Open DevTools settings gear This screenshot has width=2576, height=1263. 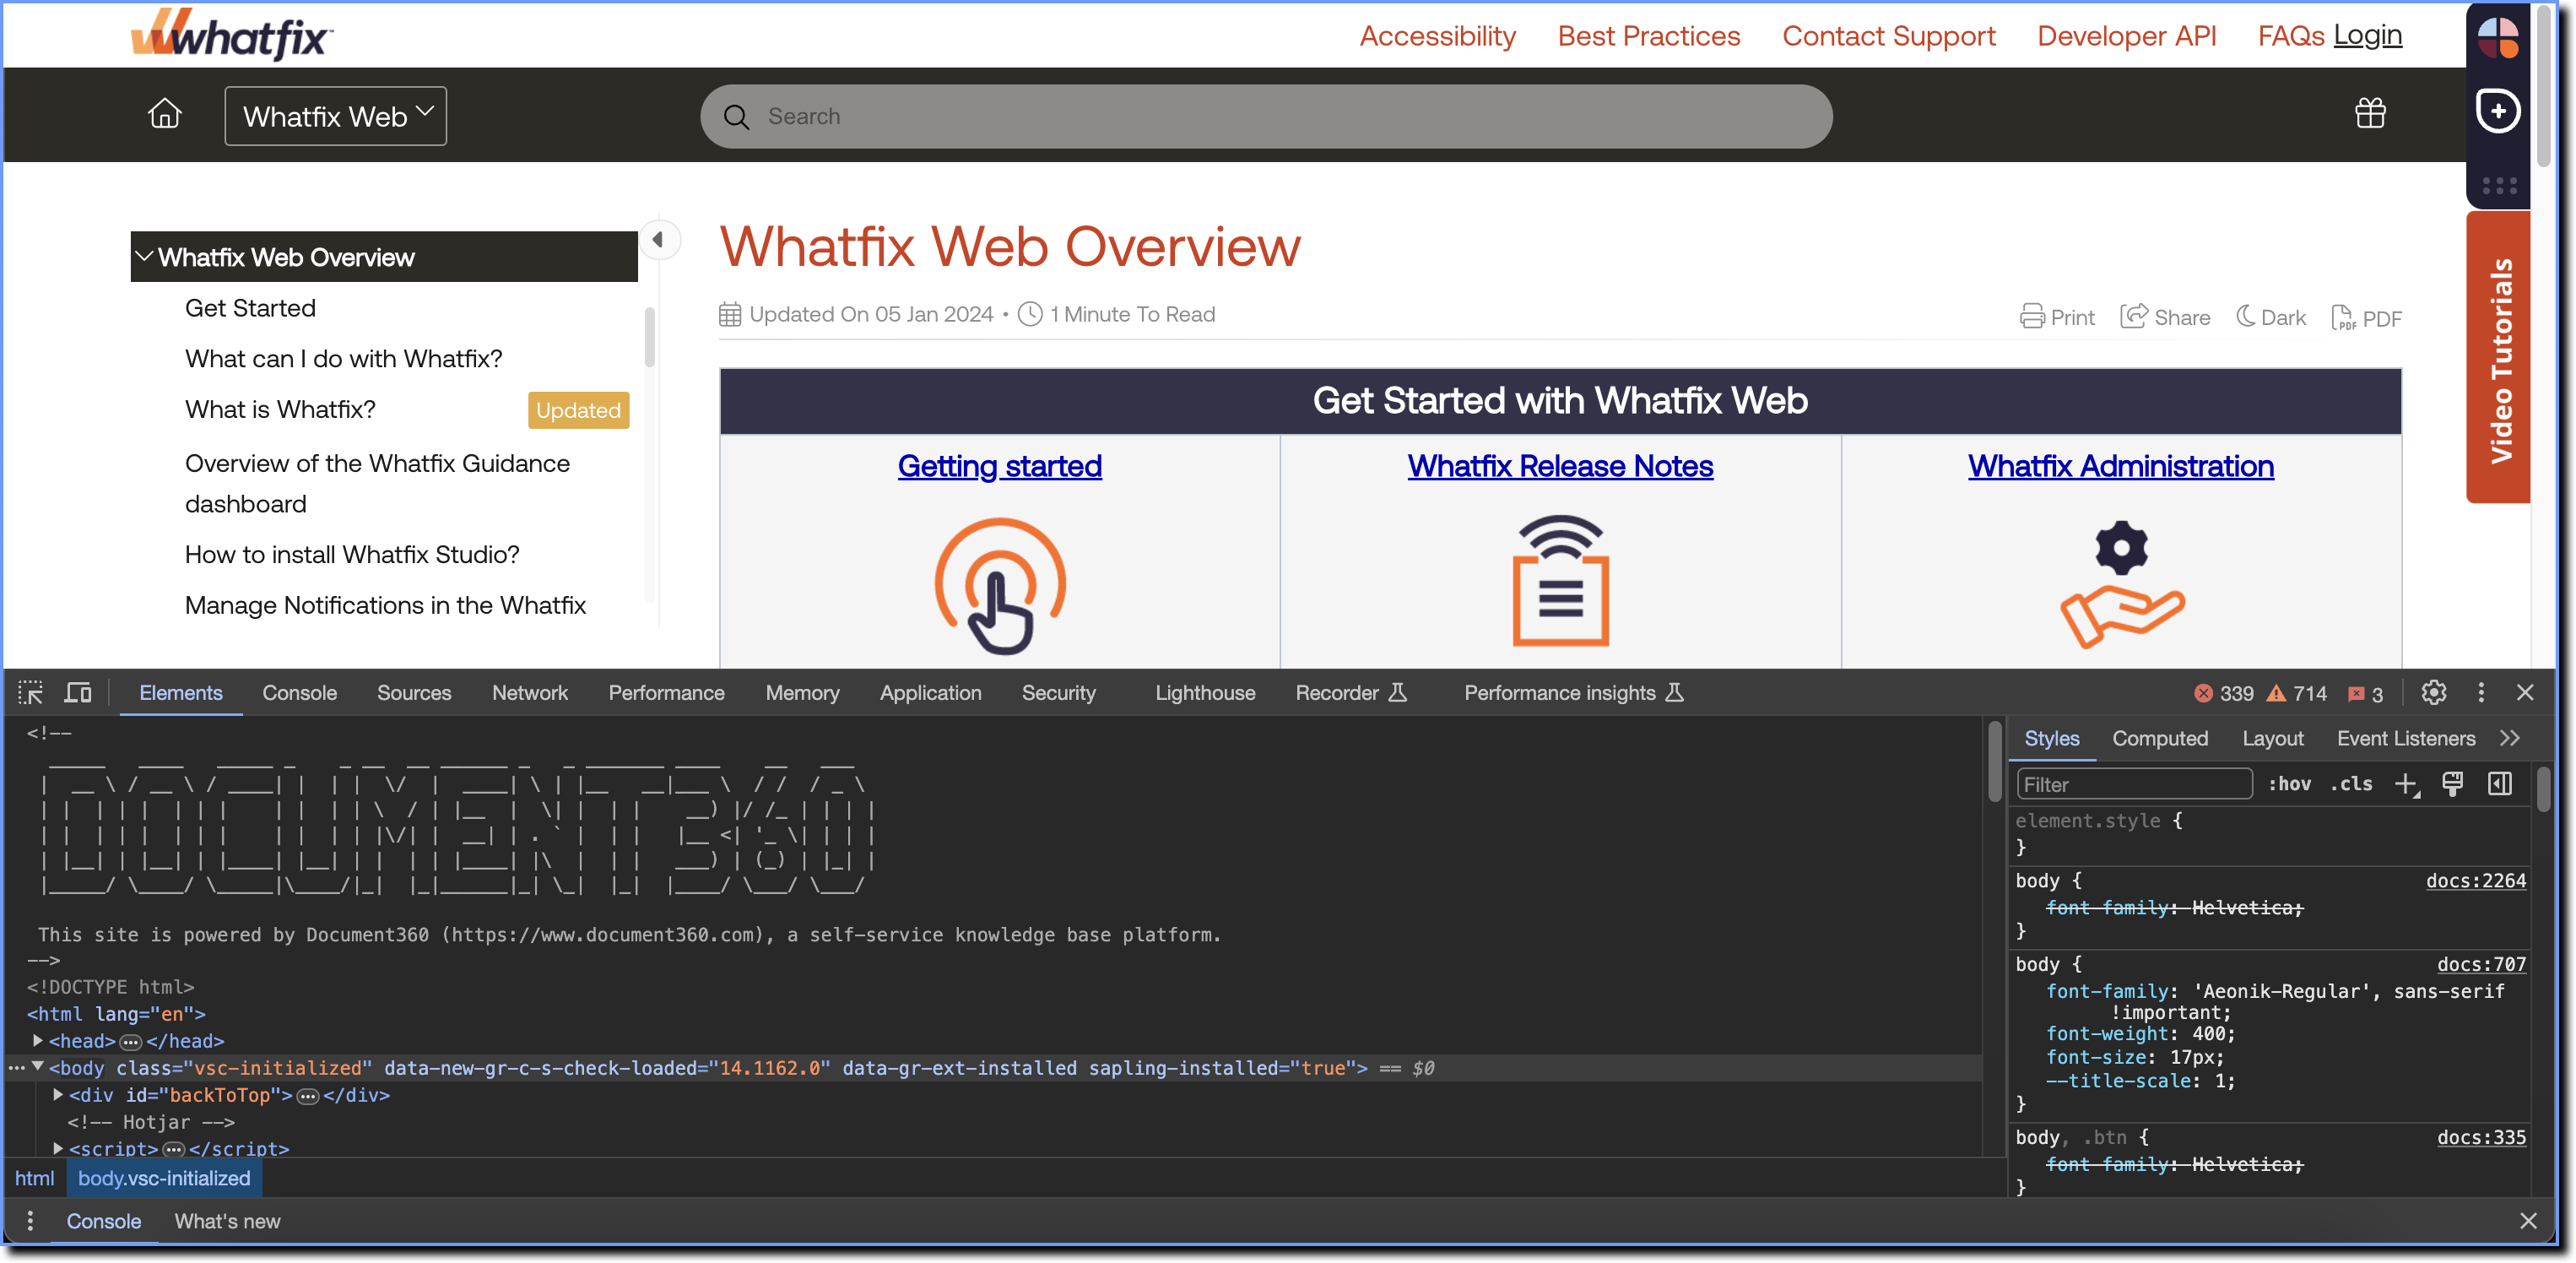coord(2433,692)
